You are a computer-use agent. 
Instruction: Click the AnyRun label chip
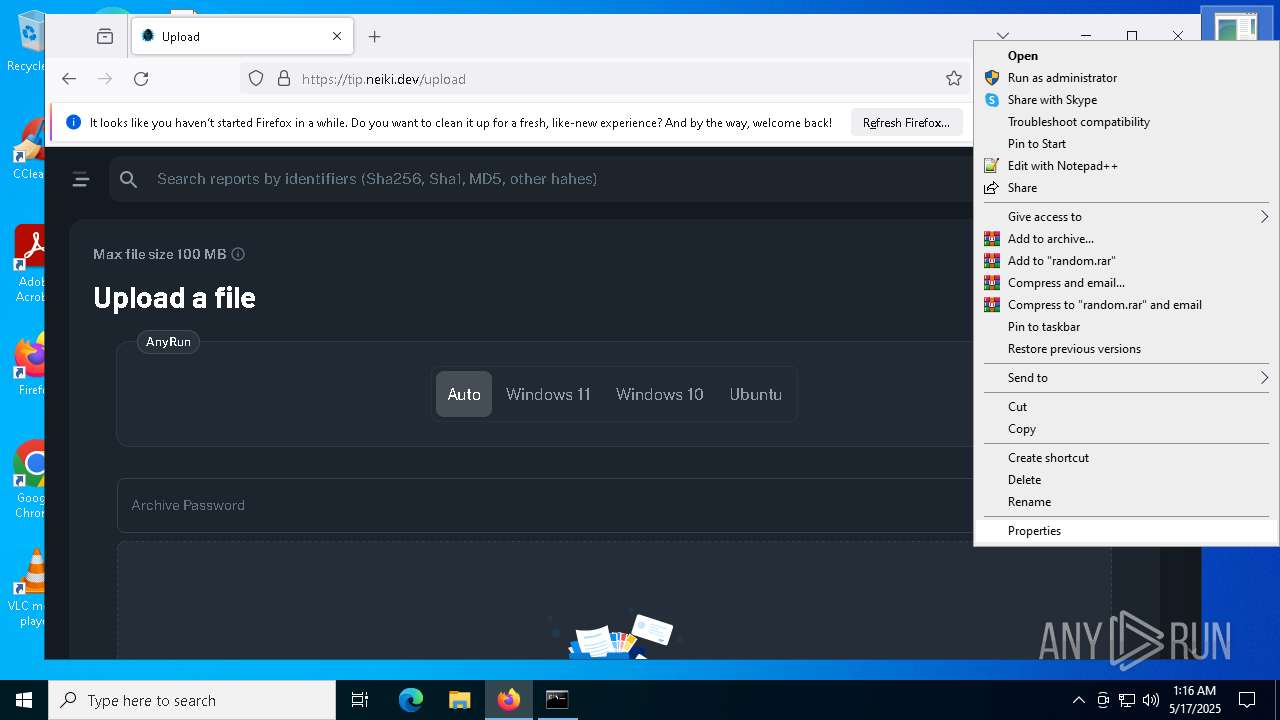pyautogui.click(x=168, y=342)
